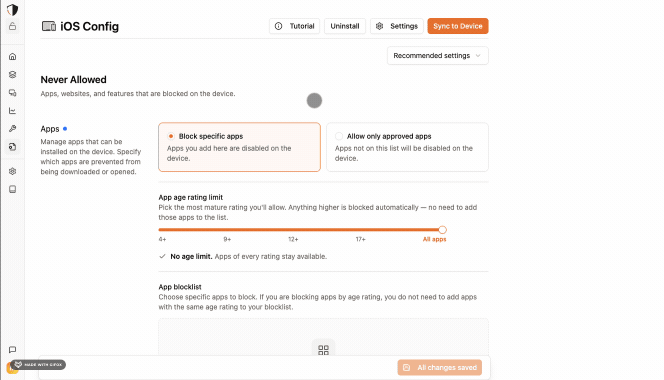Open the chat bubble icon in sidebar
This screenshot has height=380, width=664.
pos(13,350)
